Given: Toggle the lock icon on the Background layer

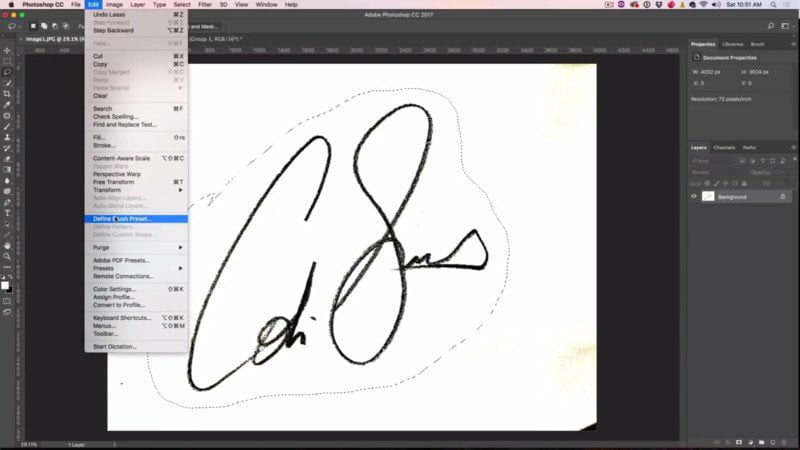Looking at the screenshot, I should pyautogui.click(x=783, y=197).
